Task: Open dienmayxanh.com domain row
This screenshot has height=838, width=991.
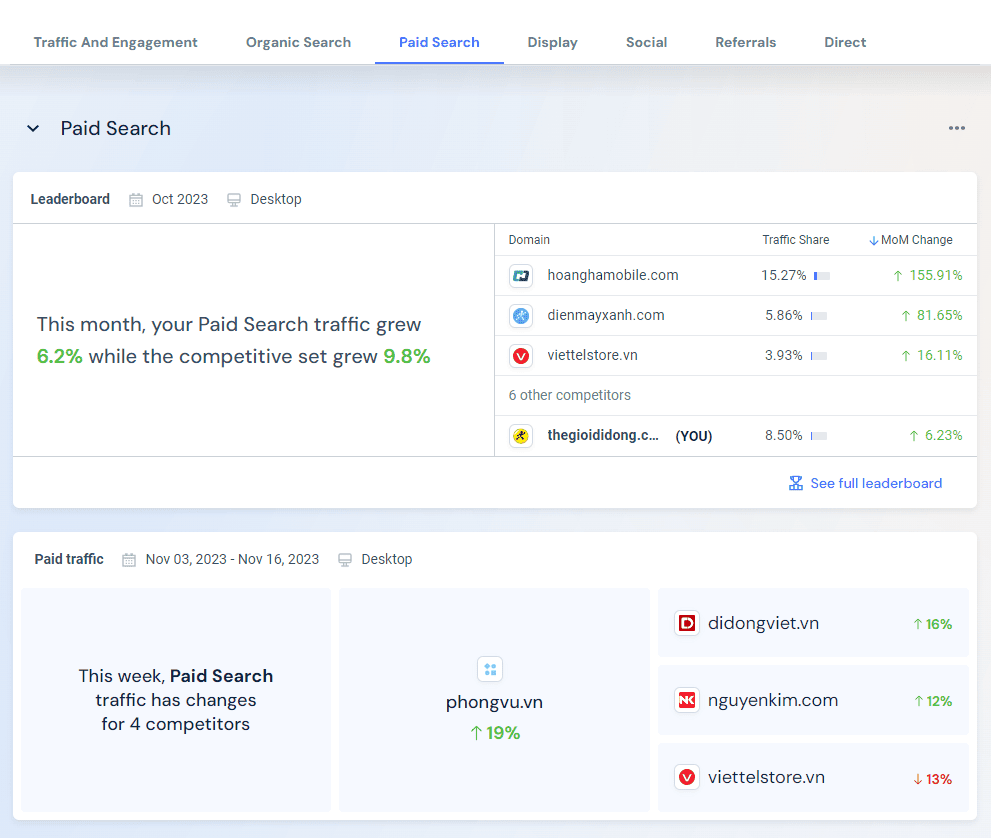Action: click(736, 315)
